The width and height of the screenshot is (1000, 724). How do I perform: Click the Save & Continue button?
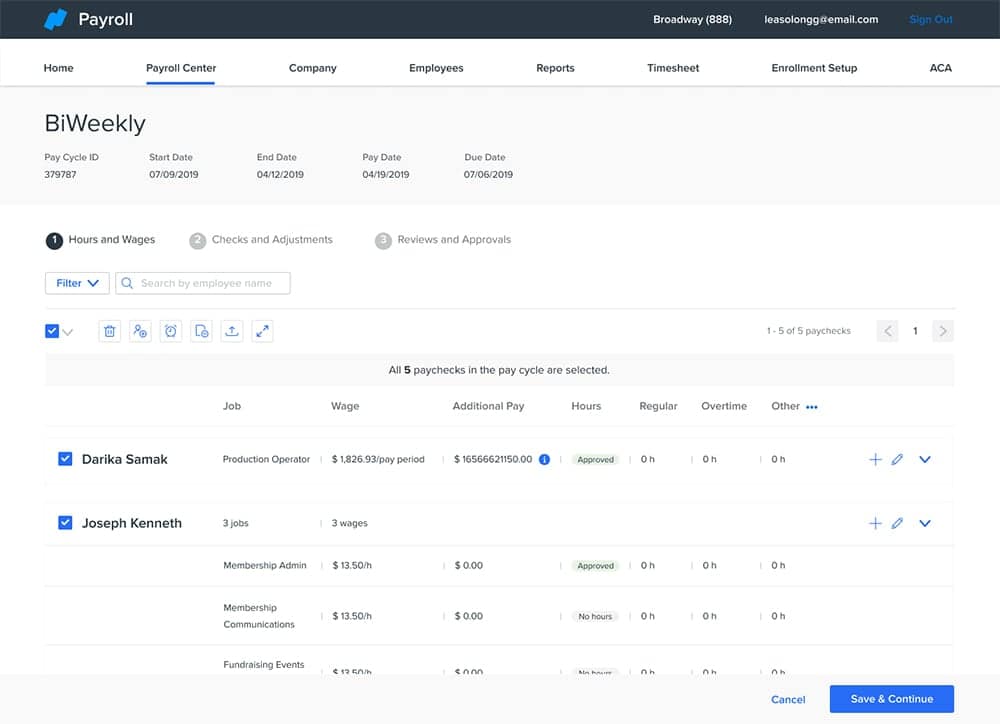click(891, 699)
